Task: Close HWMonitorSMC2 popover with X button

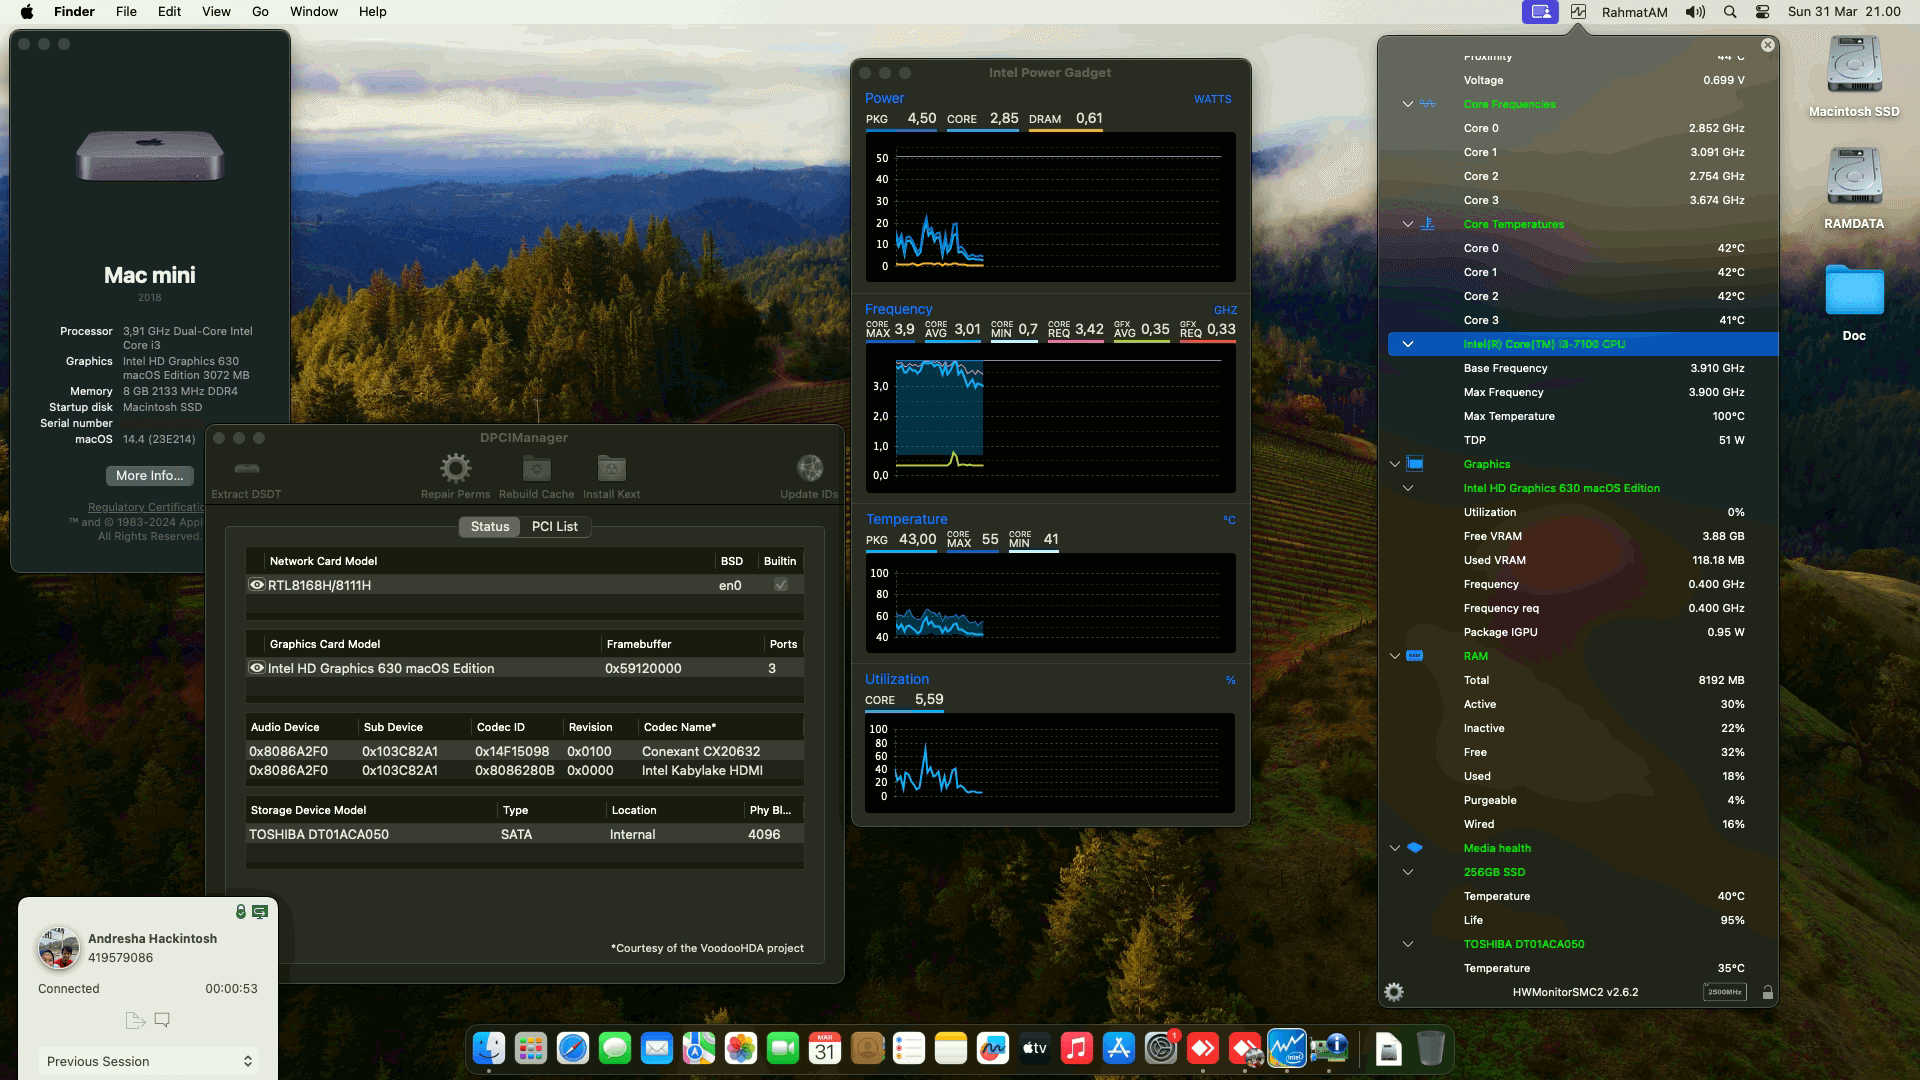Action: pyautogui.click(x=1767, y=45)
